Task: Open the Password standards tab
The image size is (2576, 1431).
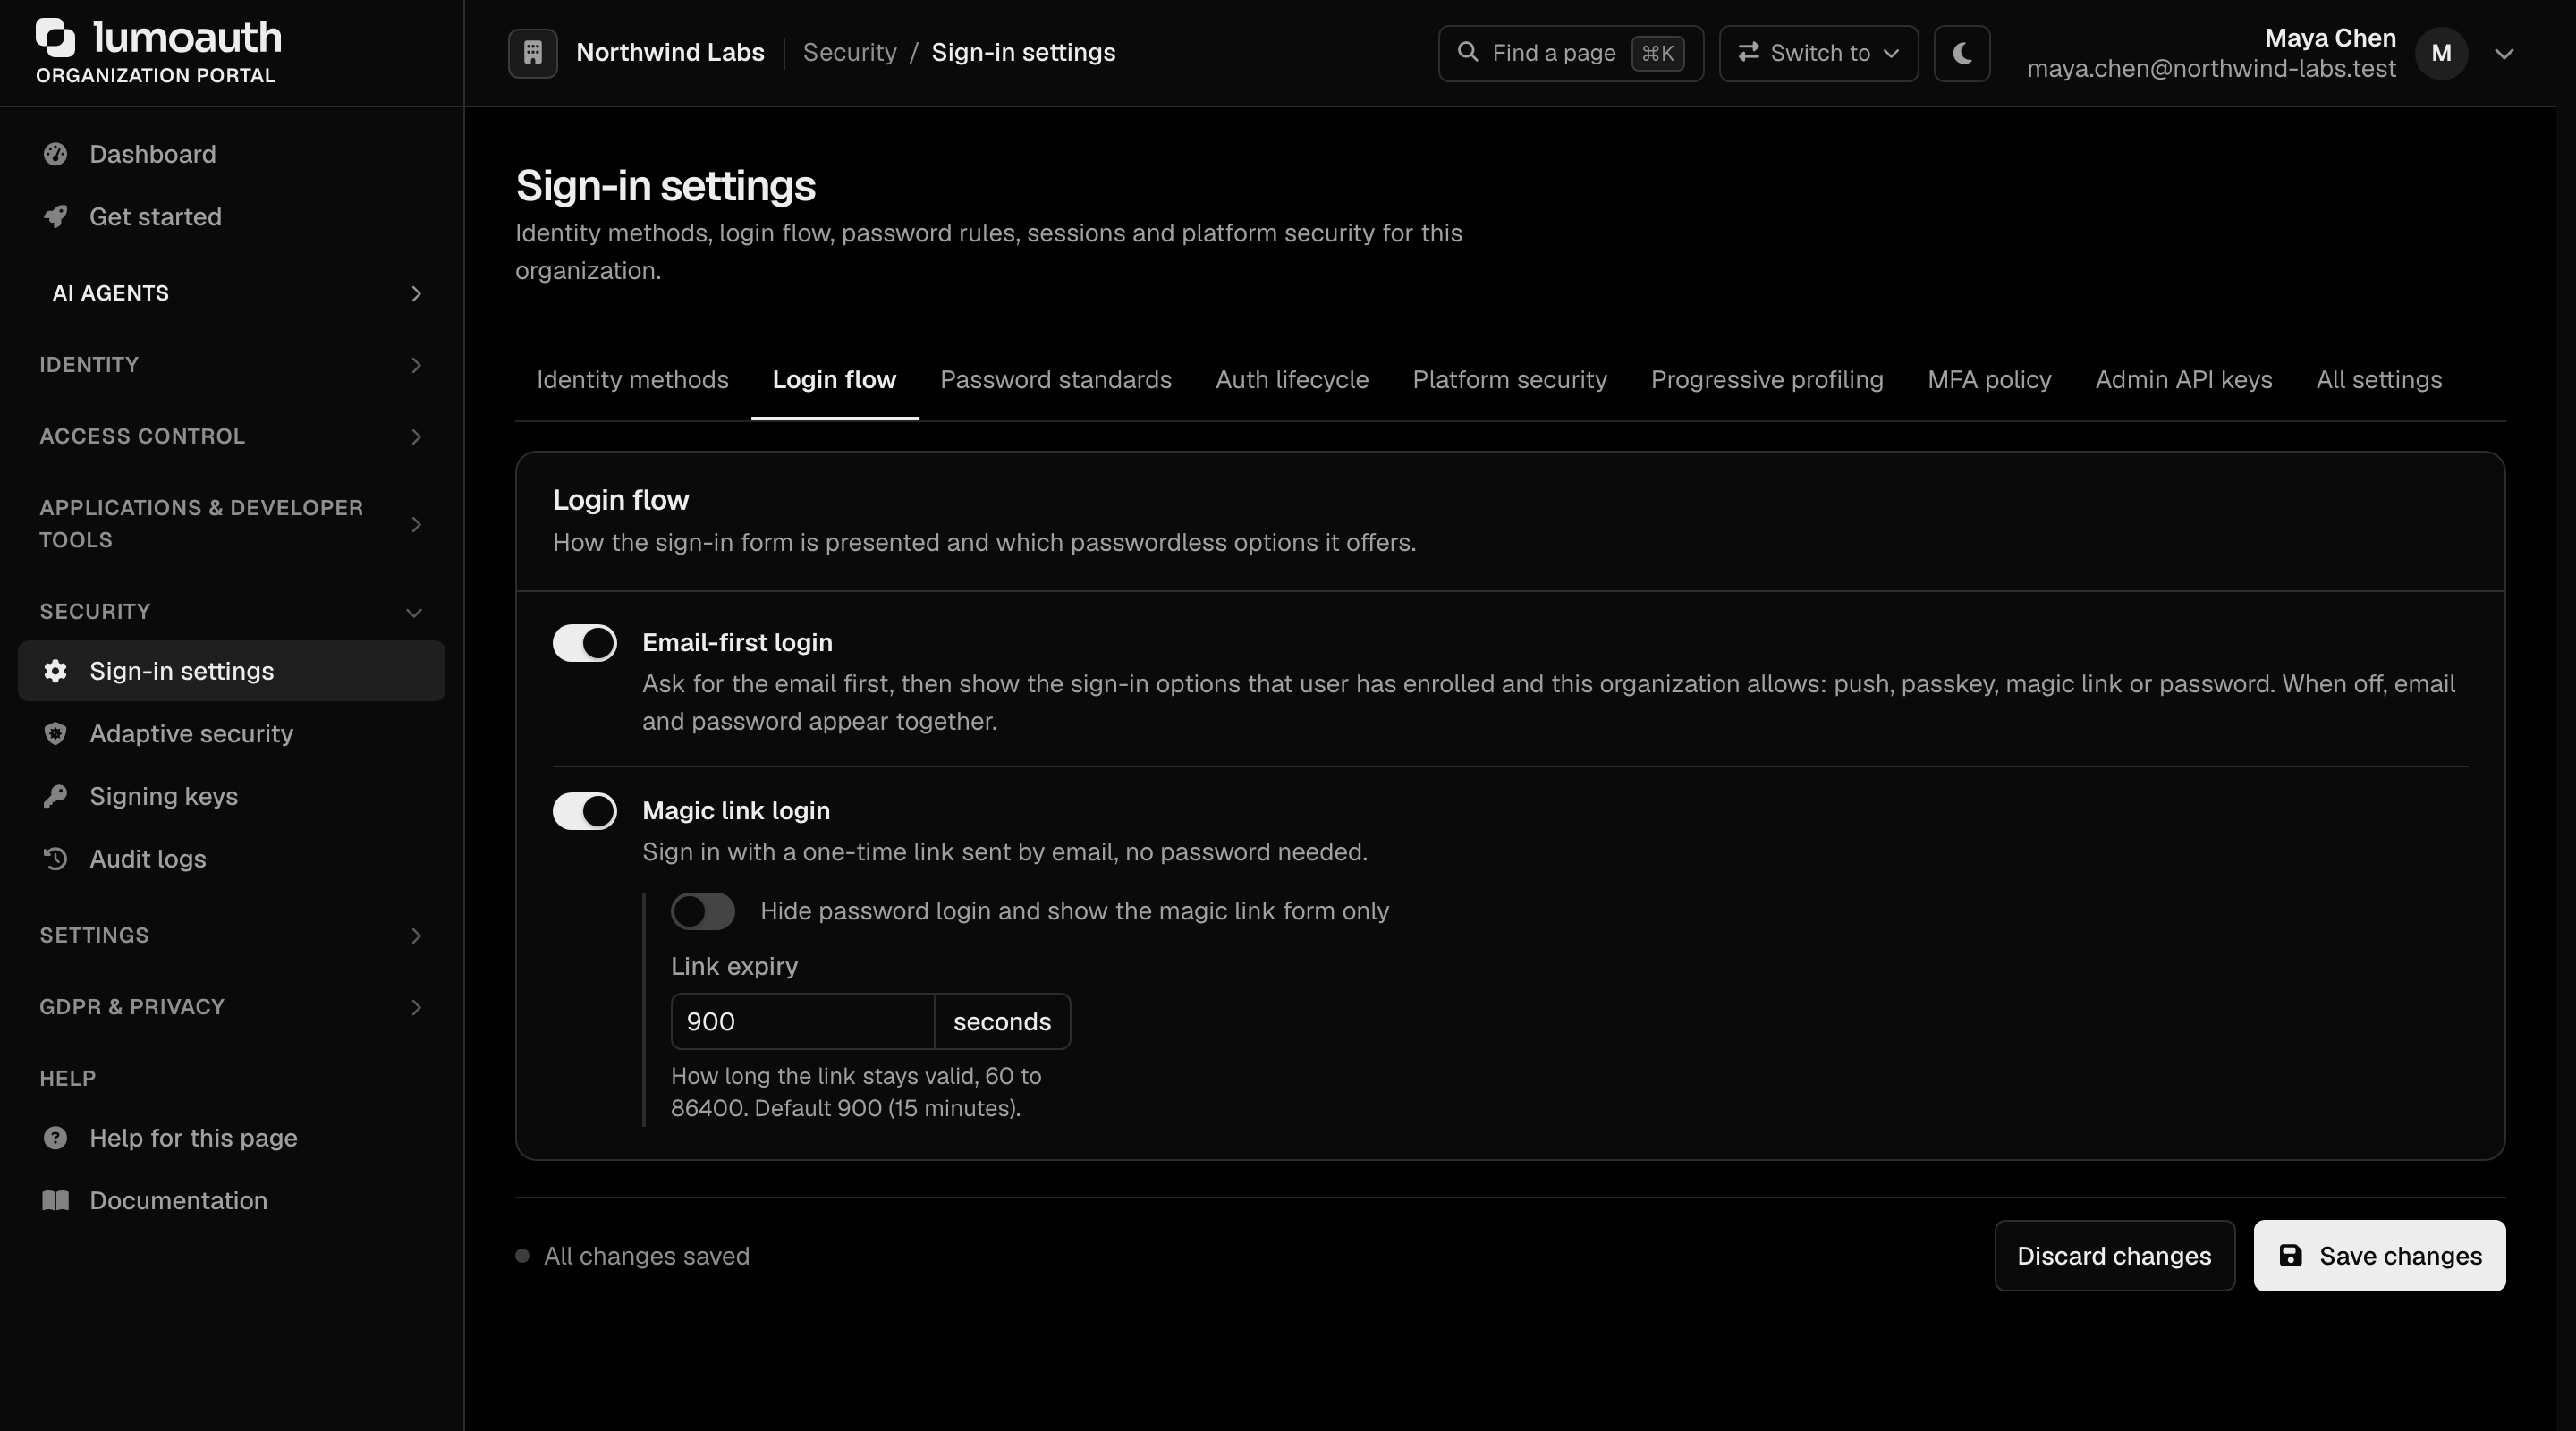Action: (1055, 380)
